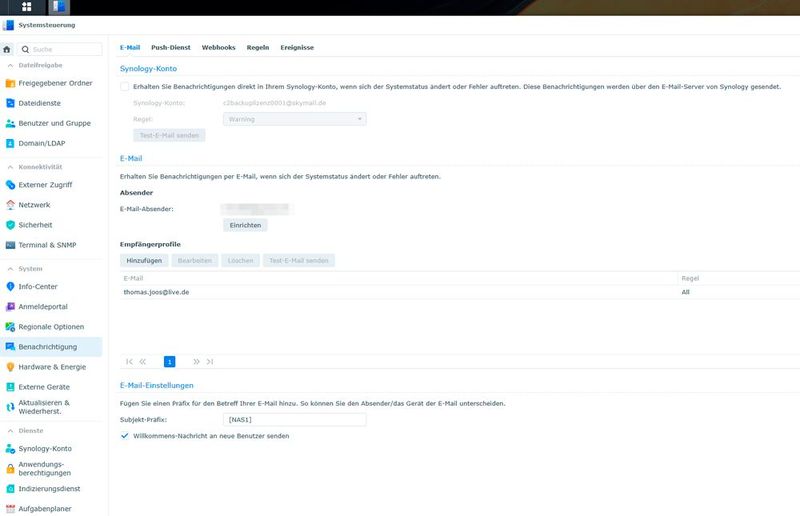Open Terminal & SNMP icon
The height and width of the screenshot is (516, 800).
(x=10, y=245)
